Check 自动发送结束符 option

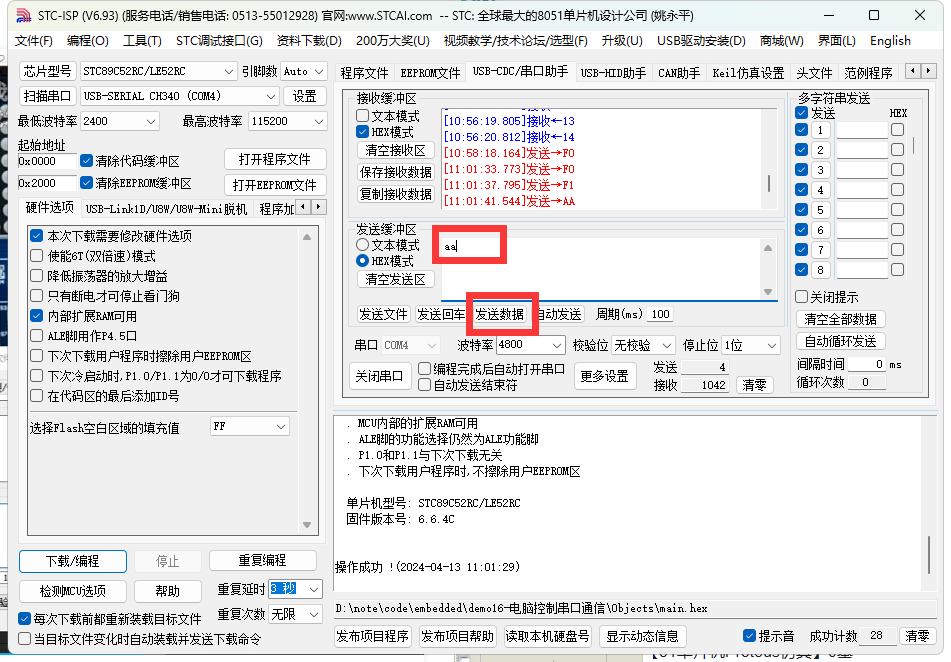tap(425, 385)
